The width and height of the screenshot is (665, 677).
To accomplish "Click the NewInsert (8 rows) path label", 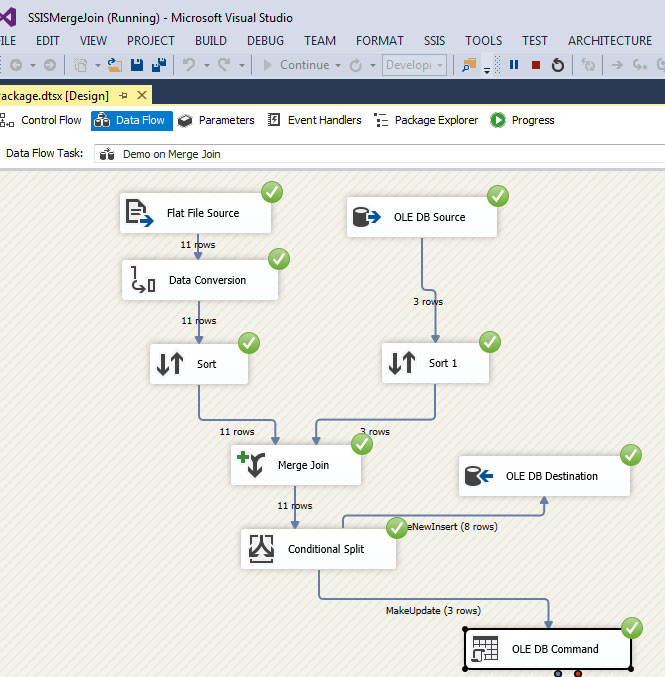I will (453, 526).
